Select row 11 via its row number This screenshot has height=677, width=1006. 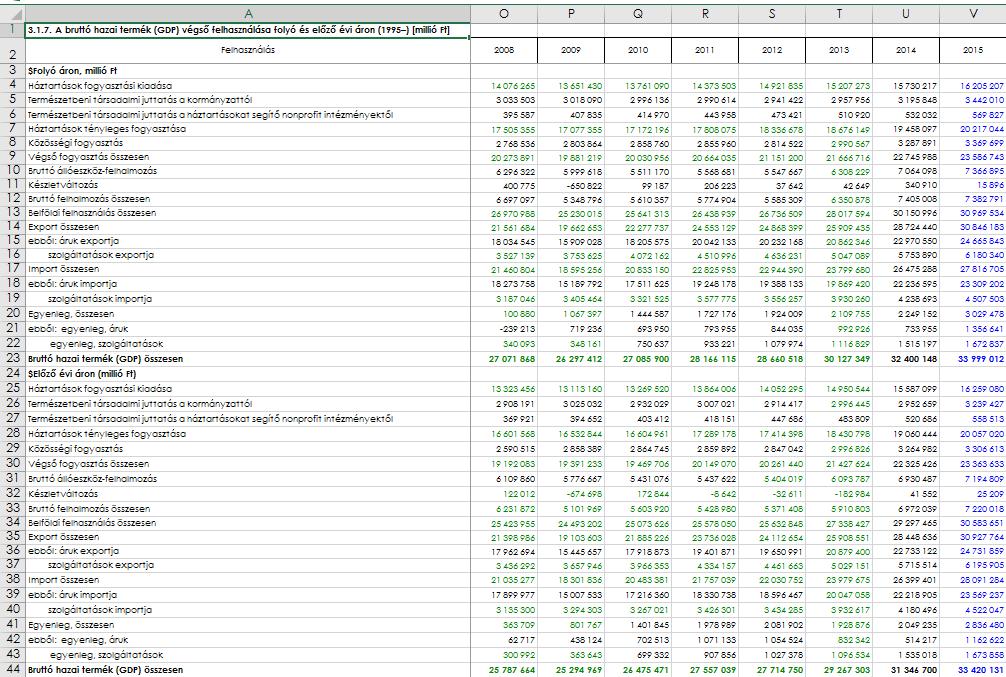click(12, 185)
